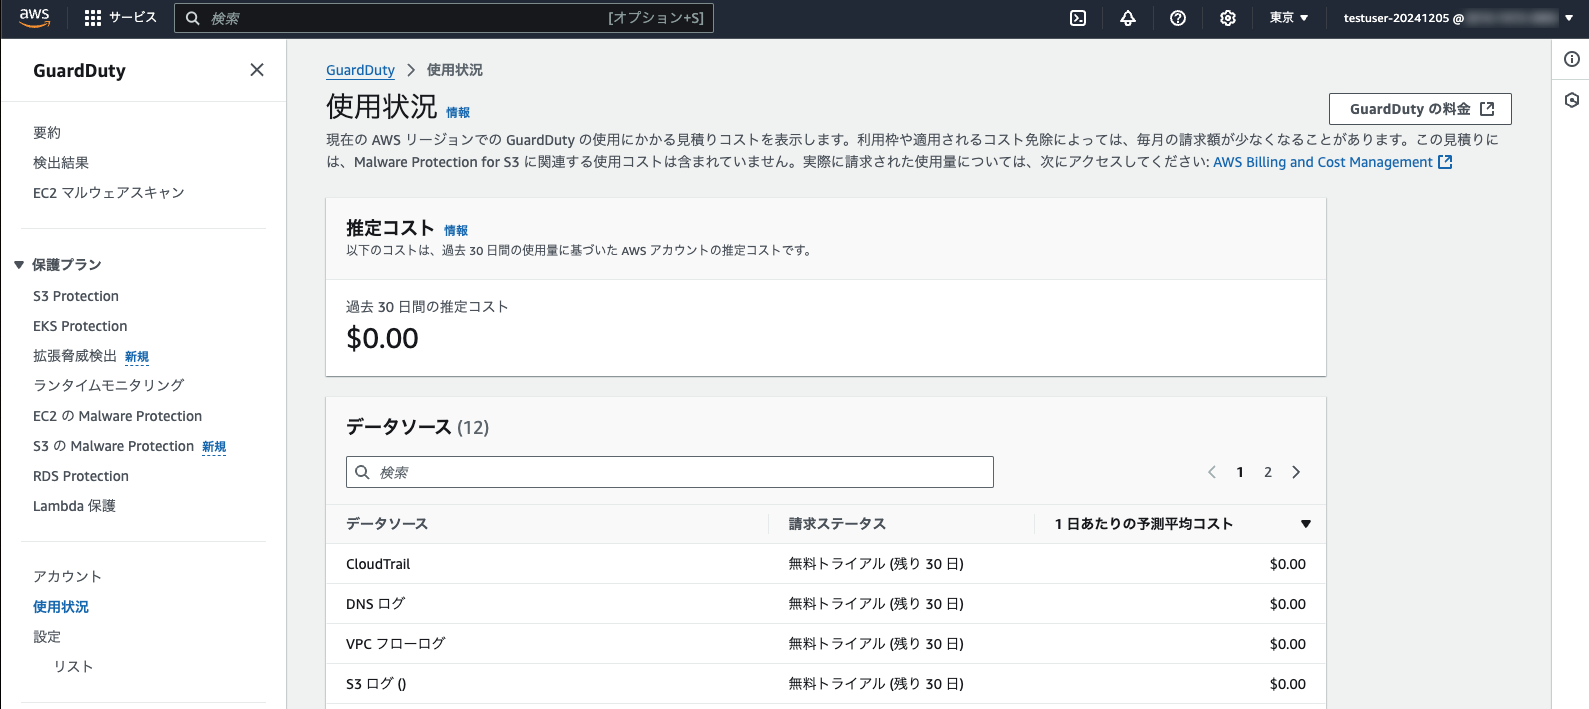The width and height of the screenshot is (1589, 709).
Task: Open S3 Protection plan
Action: coord(76,296)
